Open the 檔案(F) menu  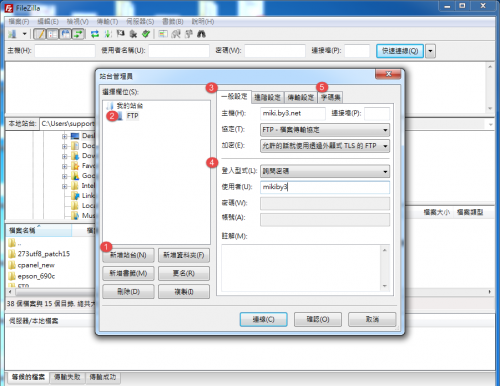[x=19, y=22]
